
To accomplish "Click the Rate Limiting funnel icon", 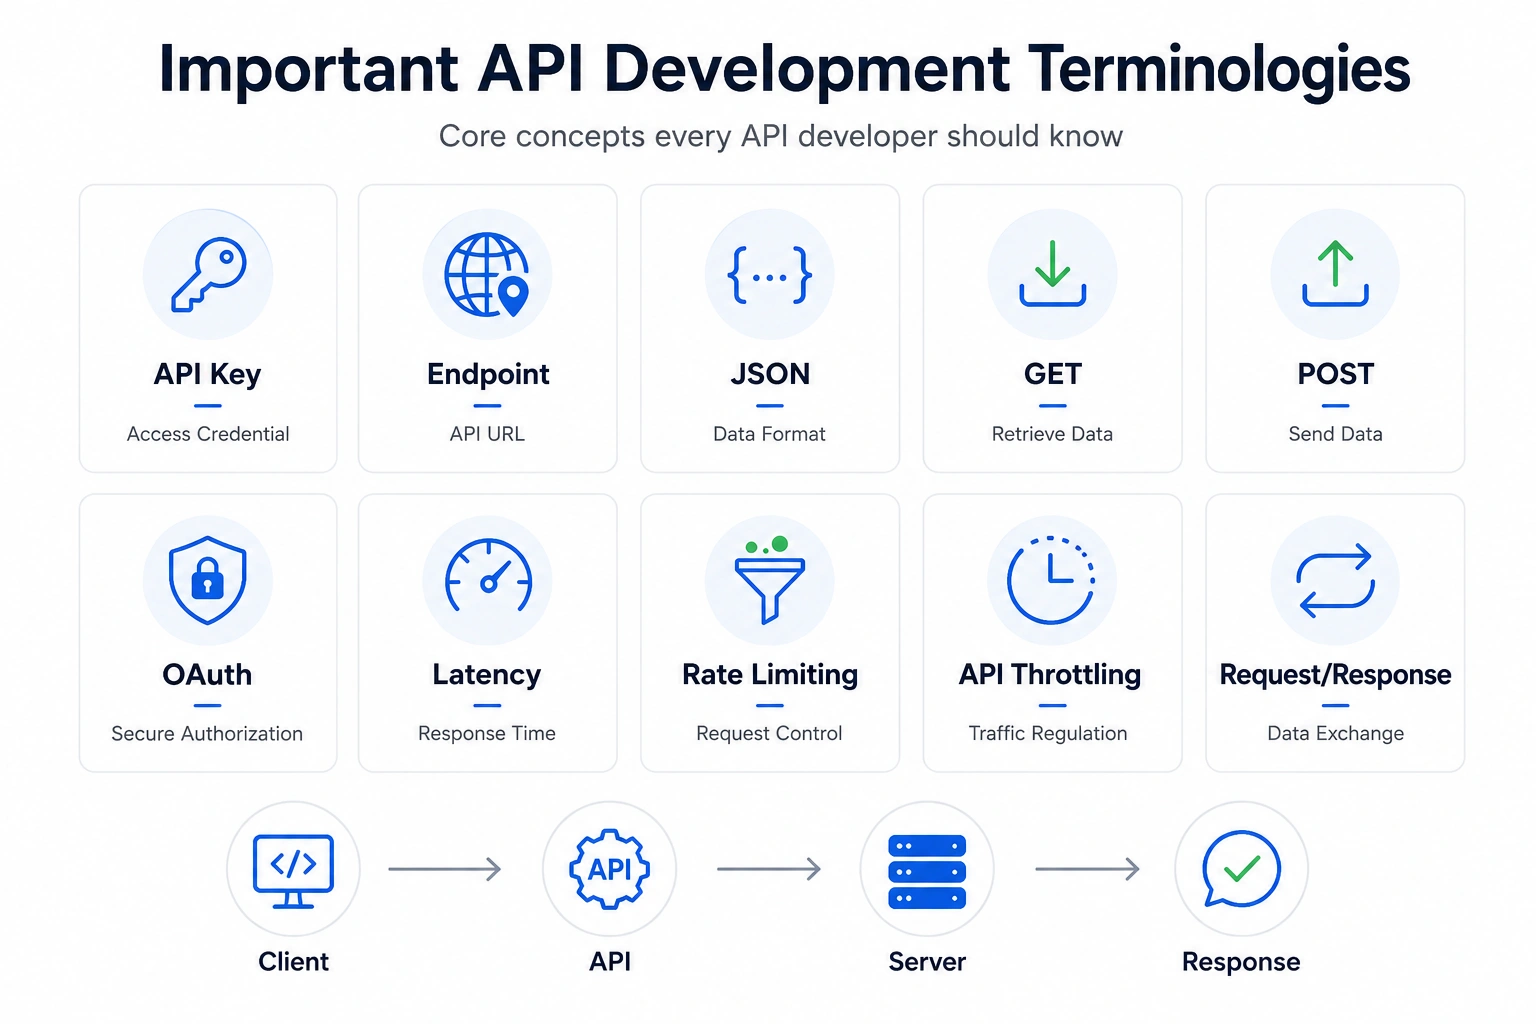I will [769, 579].
